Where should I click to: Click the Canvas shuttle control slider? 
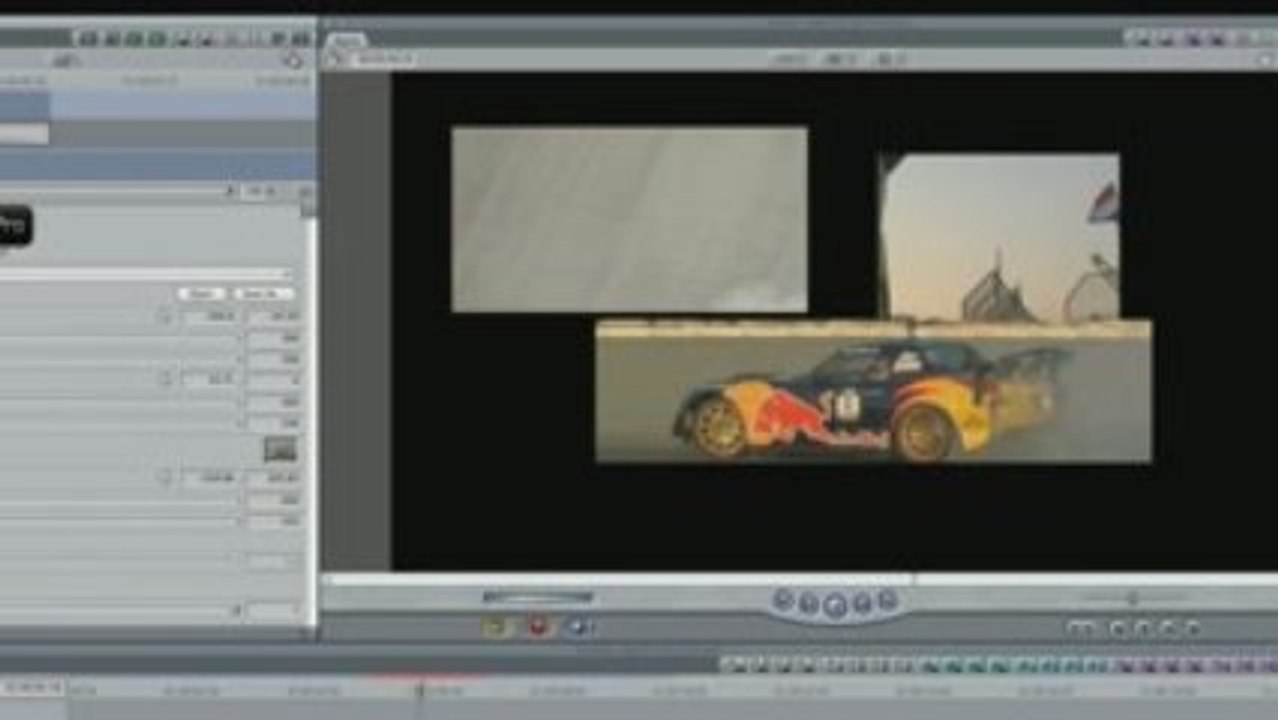coord(538,597)
